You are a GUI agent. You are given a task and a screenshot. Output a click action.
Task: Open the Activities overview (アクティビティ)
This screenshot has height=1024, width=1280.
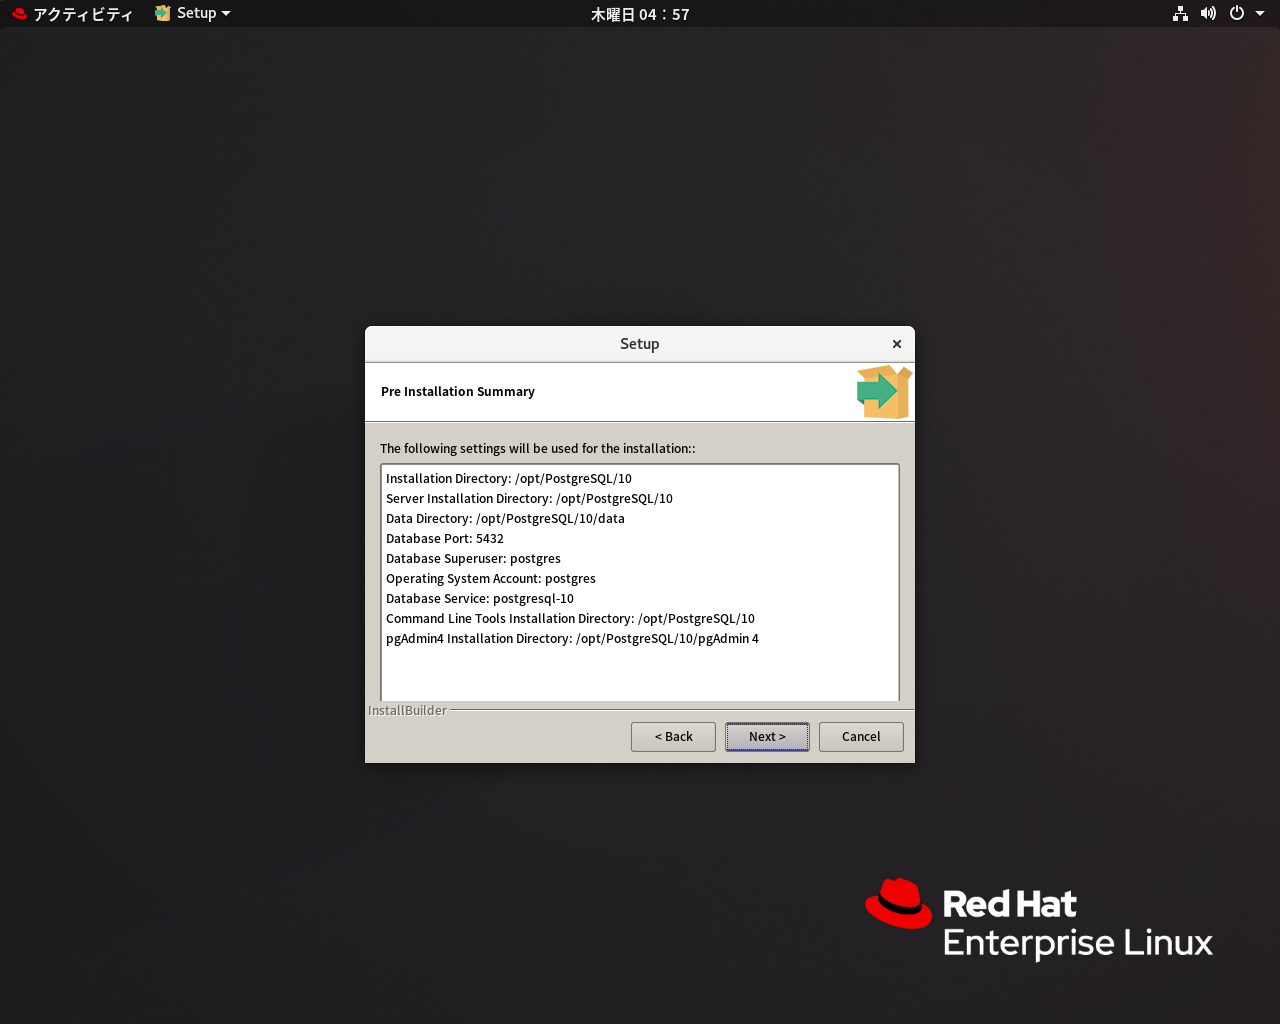click(72, 14)
